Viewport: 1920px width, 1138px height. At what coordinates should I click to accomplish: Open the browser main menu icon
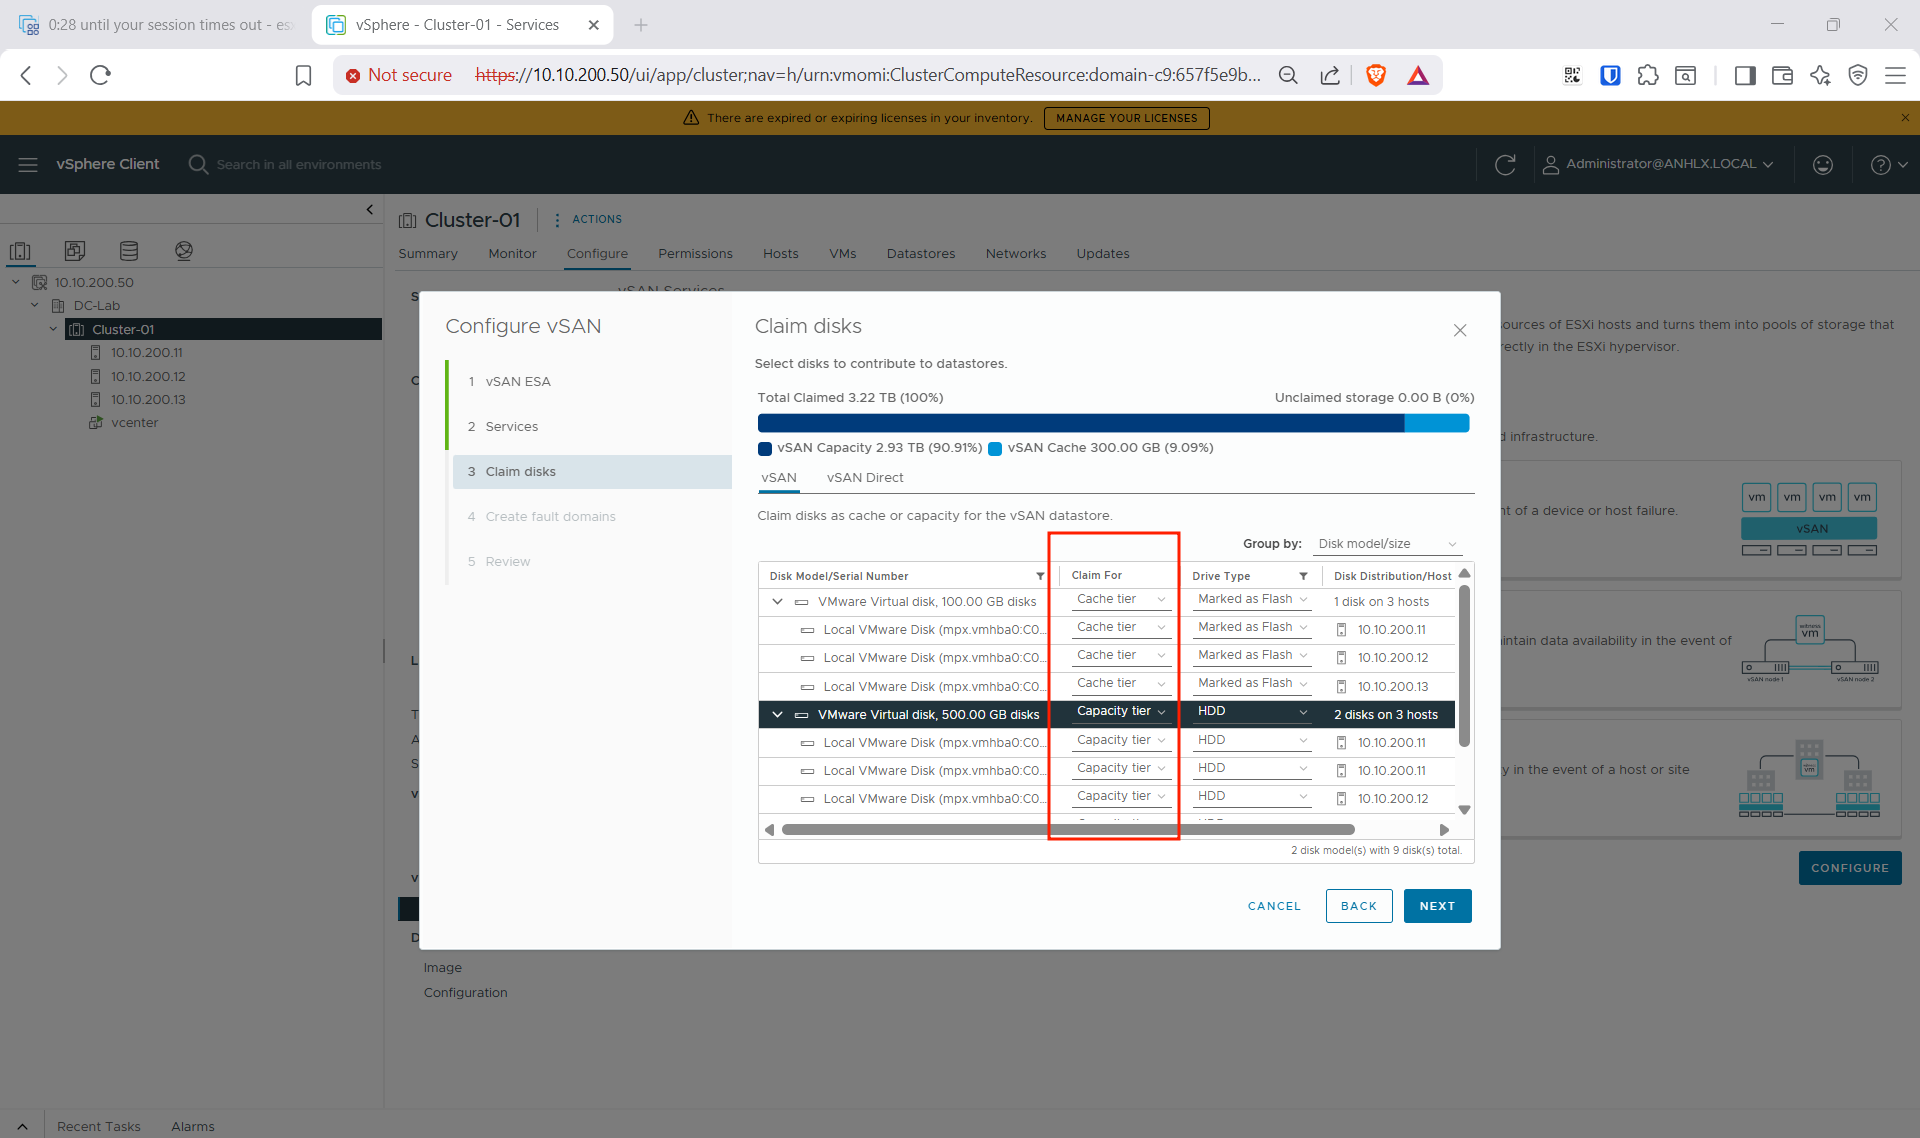coord(1895,75)
